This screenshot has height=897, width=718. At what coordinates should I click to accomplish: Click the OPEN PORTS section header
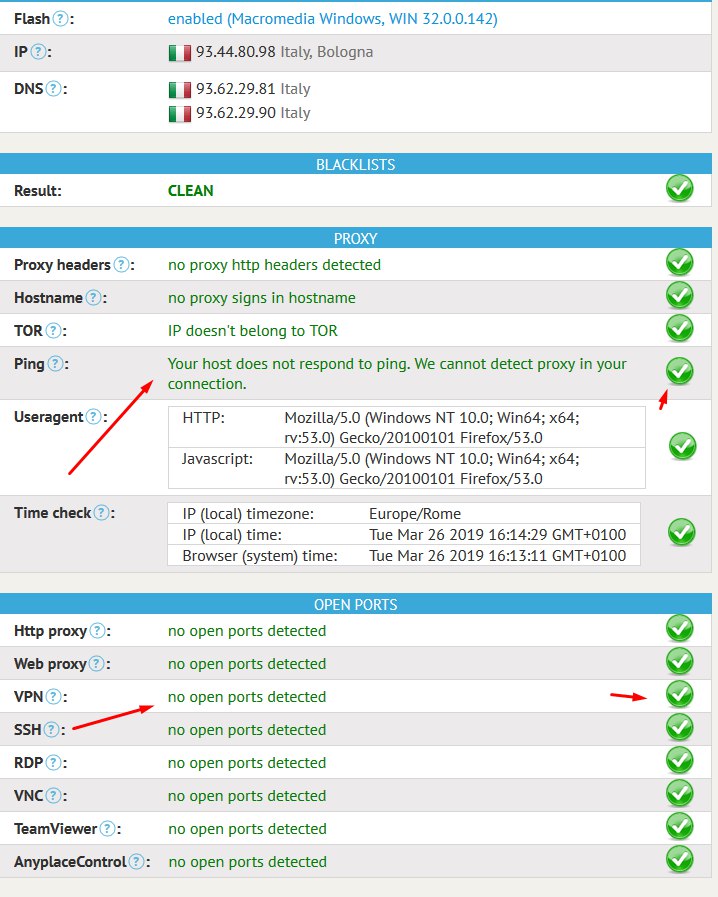[355, 605]
